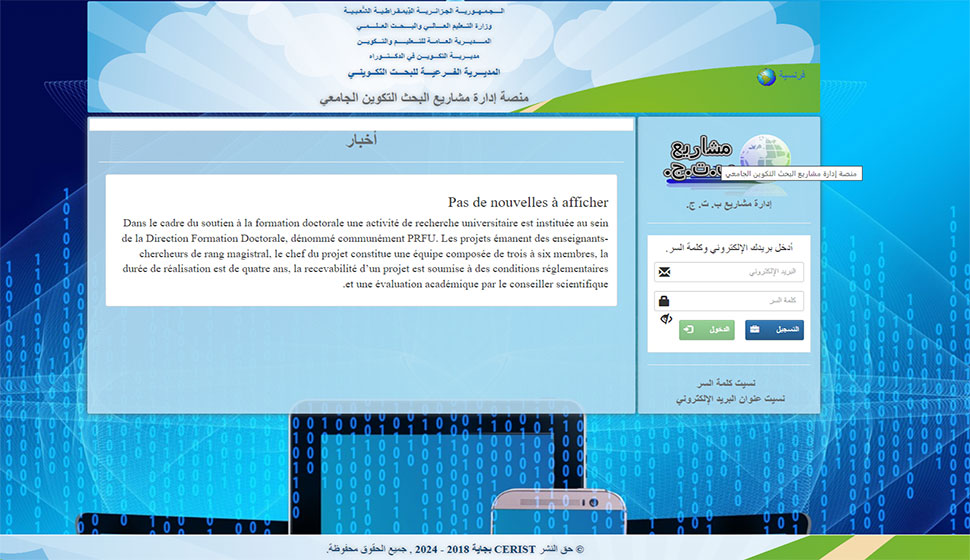Click the PRFU description paragraph
The height and width of the screenshot is (560, 970).
(364, 254)
